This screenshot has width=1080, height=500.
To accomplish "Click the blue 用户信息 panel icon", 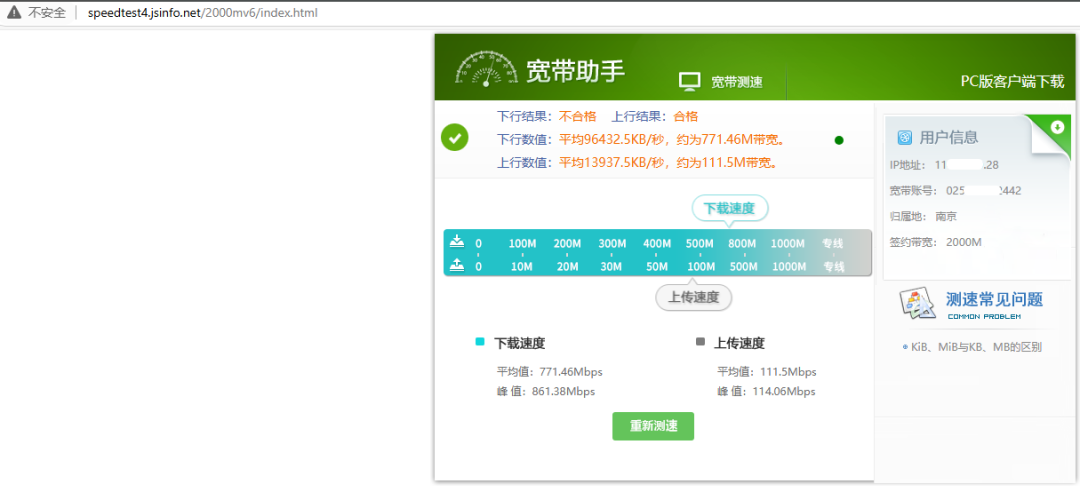I will click(x=904, y=138).
